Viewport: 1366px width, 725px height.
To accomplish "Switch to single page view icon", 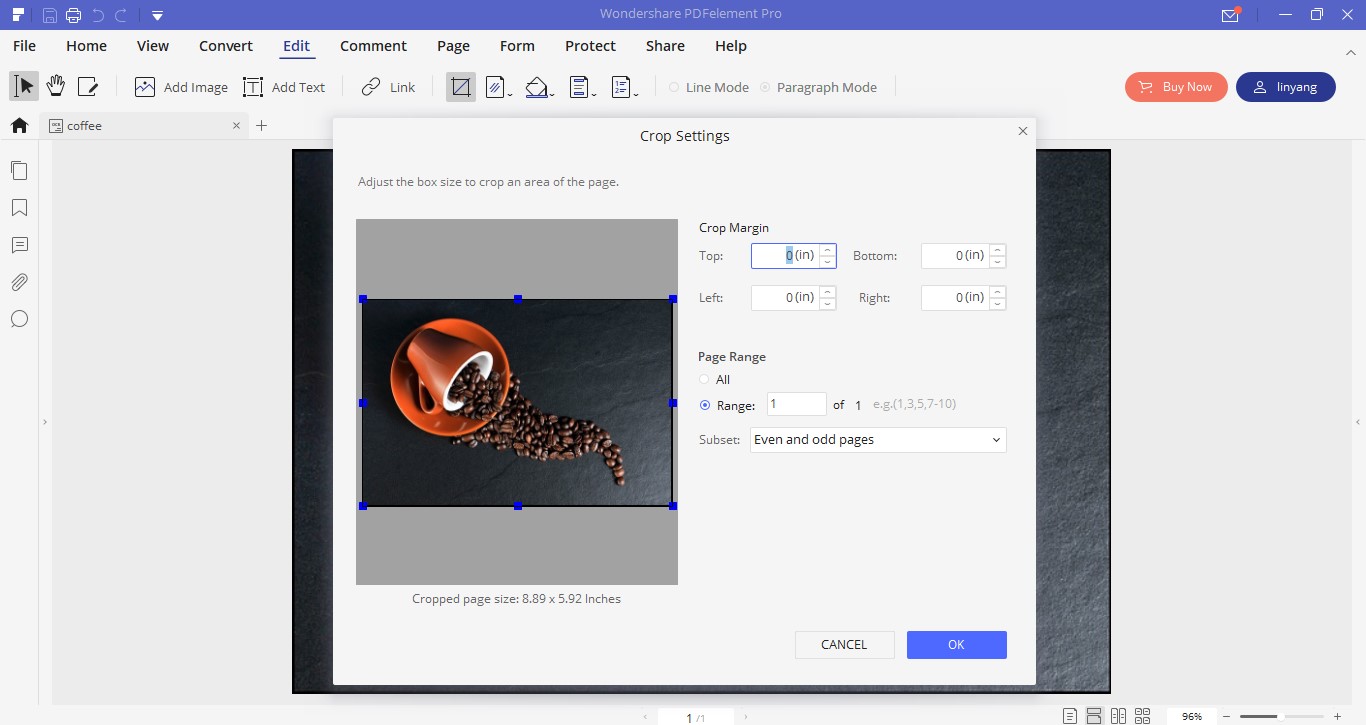I will (1070, 716).
